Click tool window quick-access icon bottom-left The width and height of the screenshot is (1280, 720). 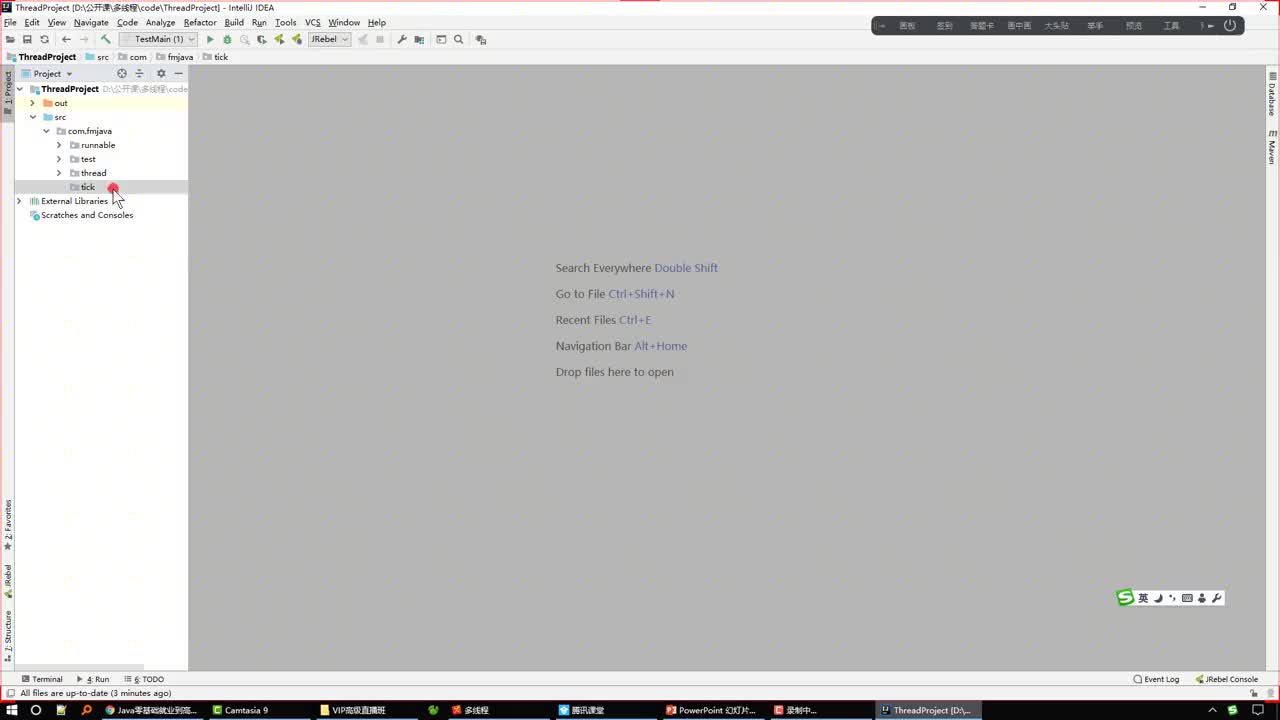[x=9, y=693]
